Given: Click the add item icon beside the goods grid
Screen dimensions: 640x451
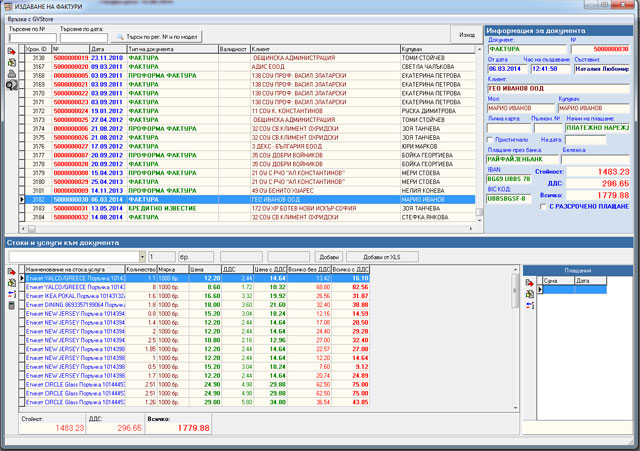Looking at the screenshot, I should pyautogui.click(x=11, y=272).
